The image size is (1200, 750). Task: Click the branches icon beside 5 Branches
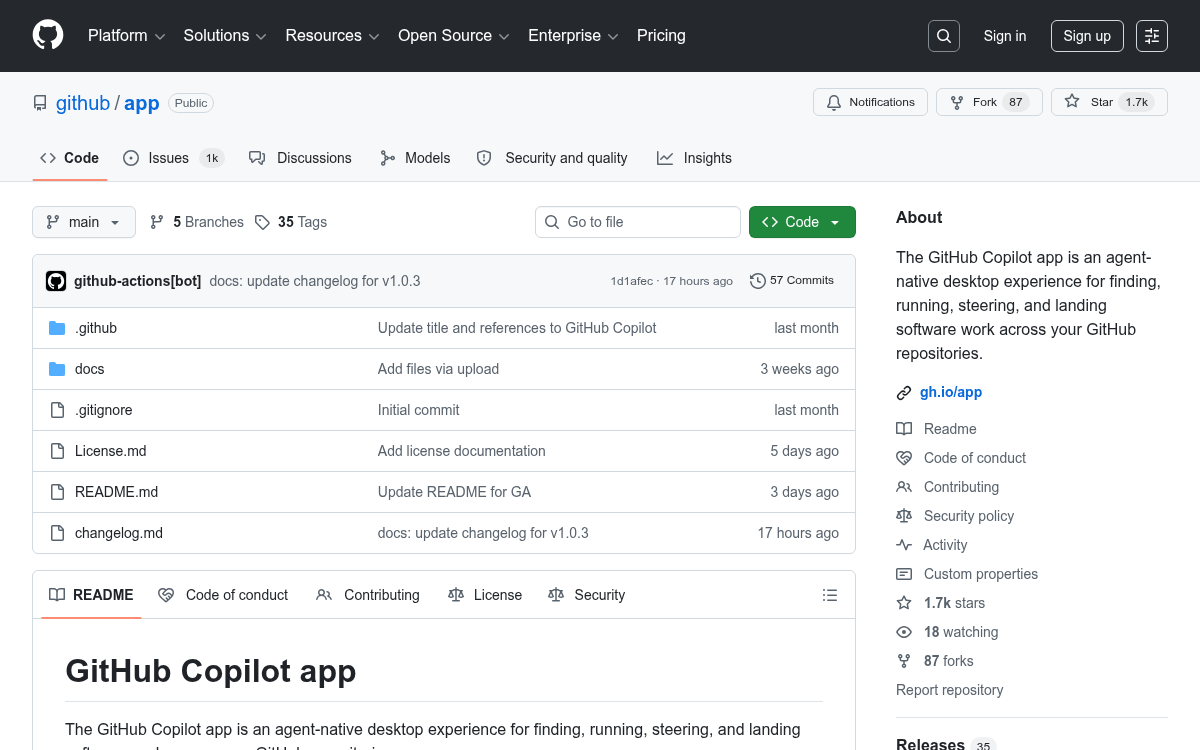tap(157, 222)
